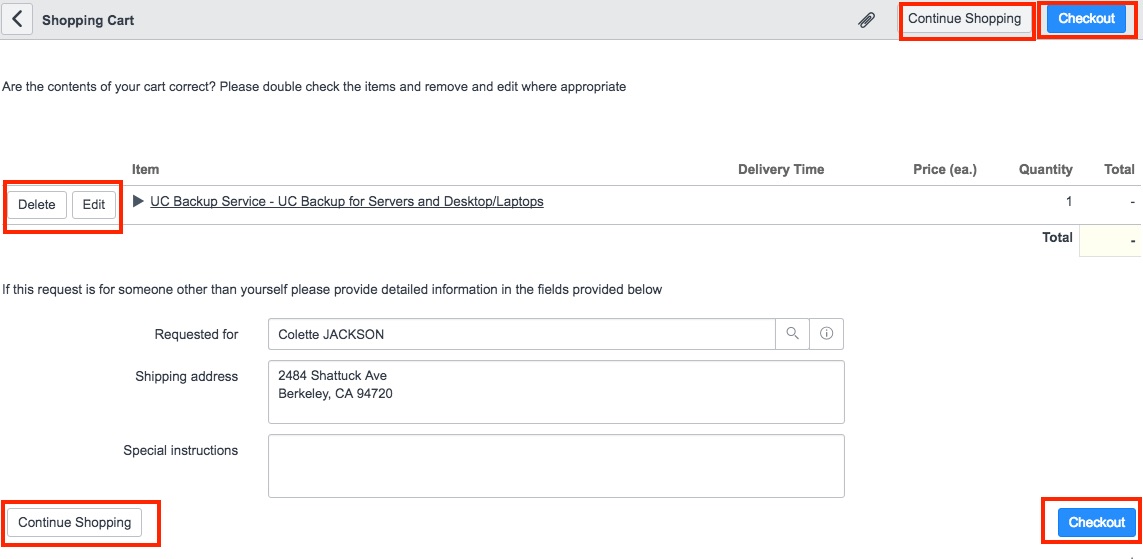Viewport: 1143px width, 559px height.
Task: Click the Checkout button in the header
Action: pos(1086,19)
